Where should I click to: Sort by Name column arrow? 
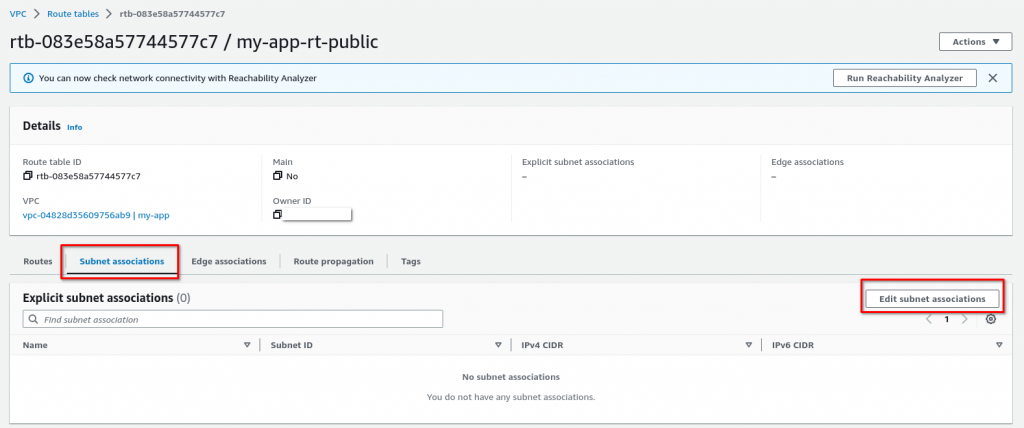[247, 345]
